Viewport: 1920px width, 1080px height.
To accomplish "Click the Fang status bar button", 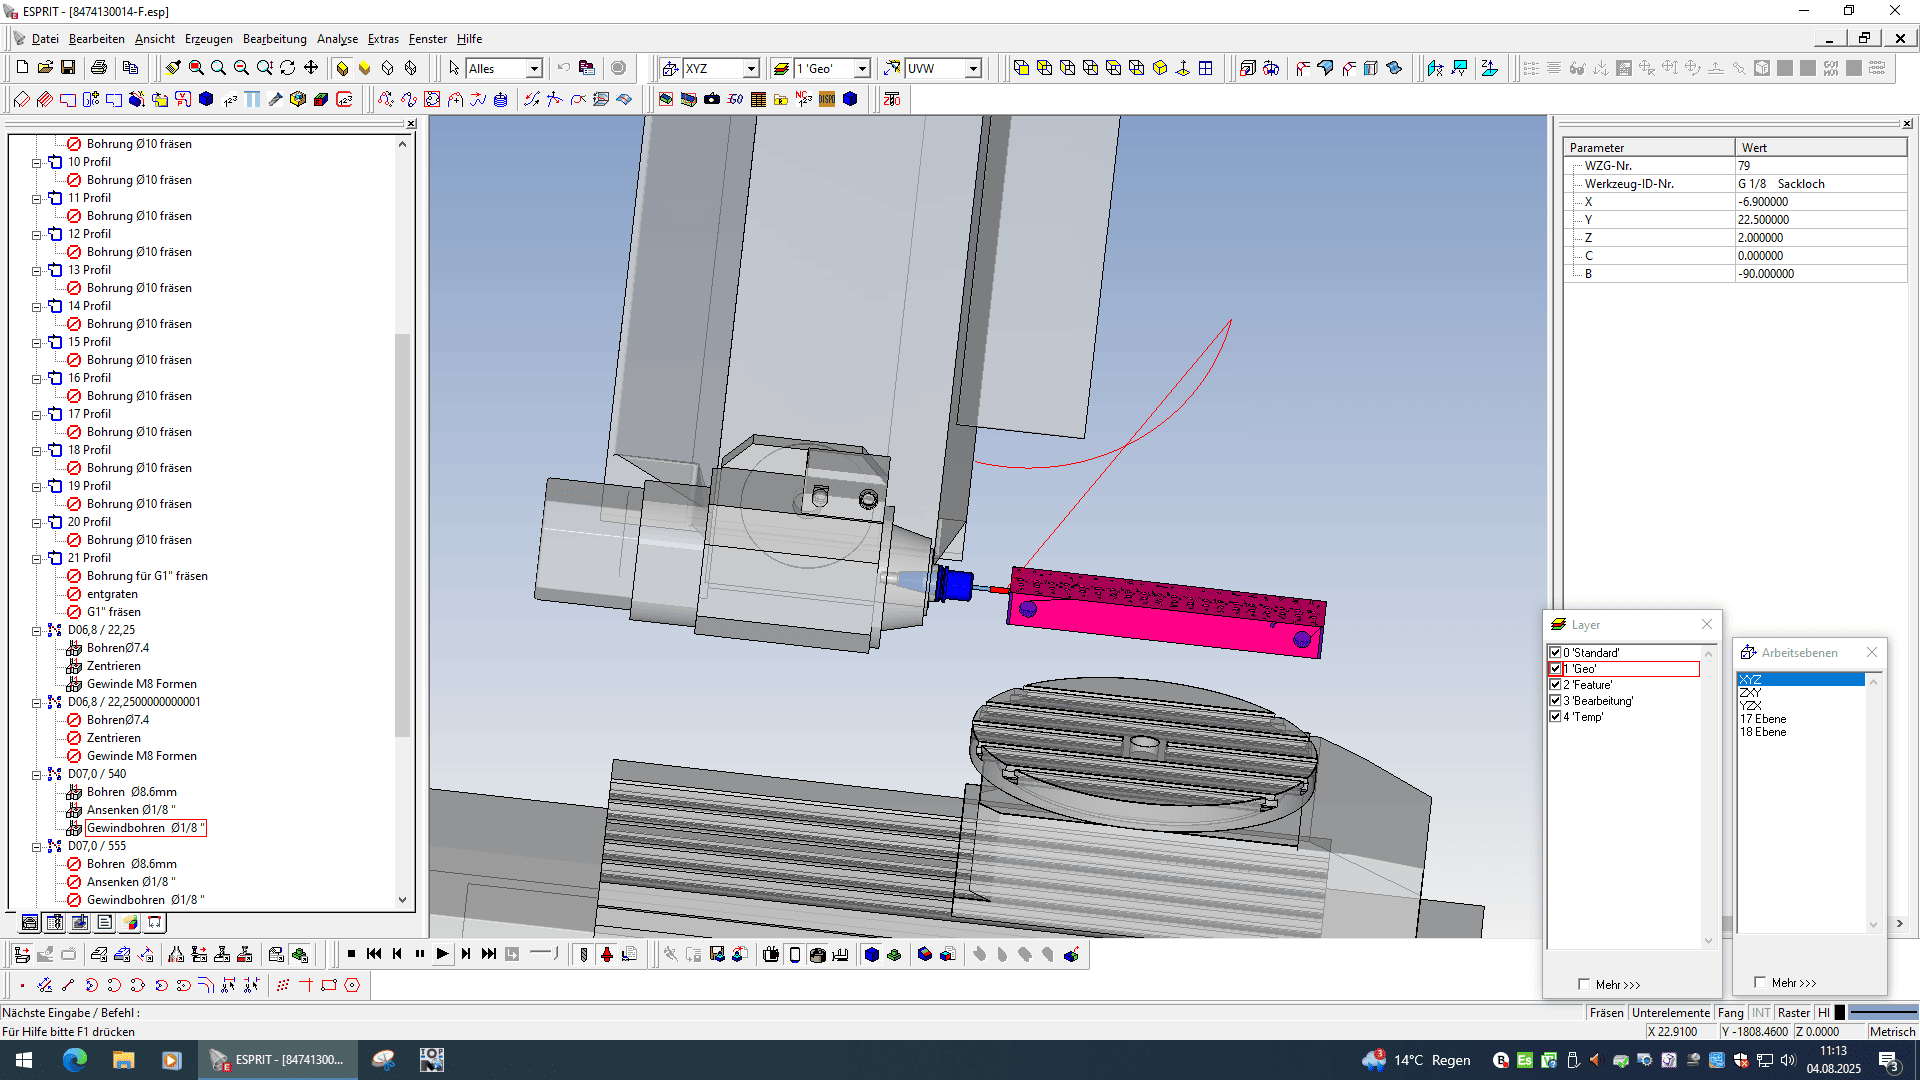I will point(1730,1013).
